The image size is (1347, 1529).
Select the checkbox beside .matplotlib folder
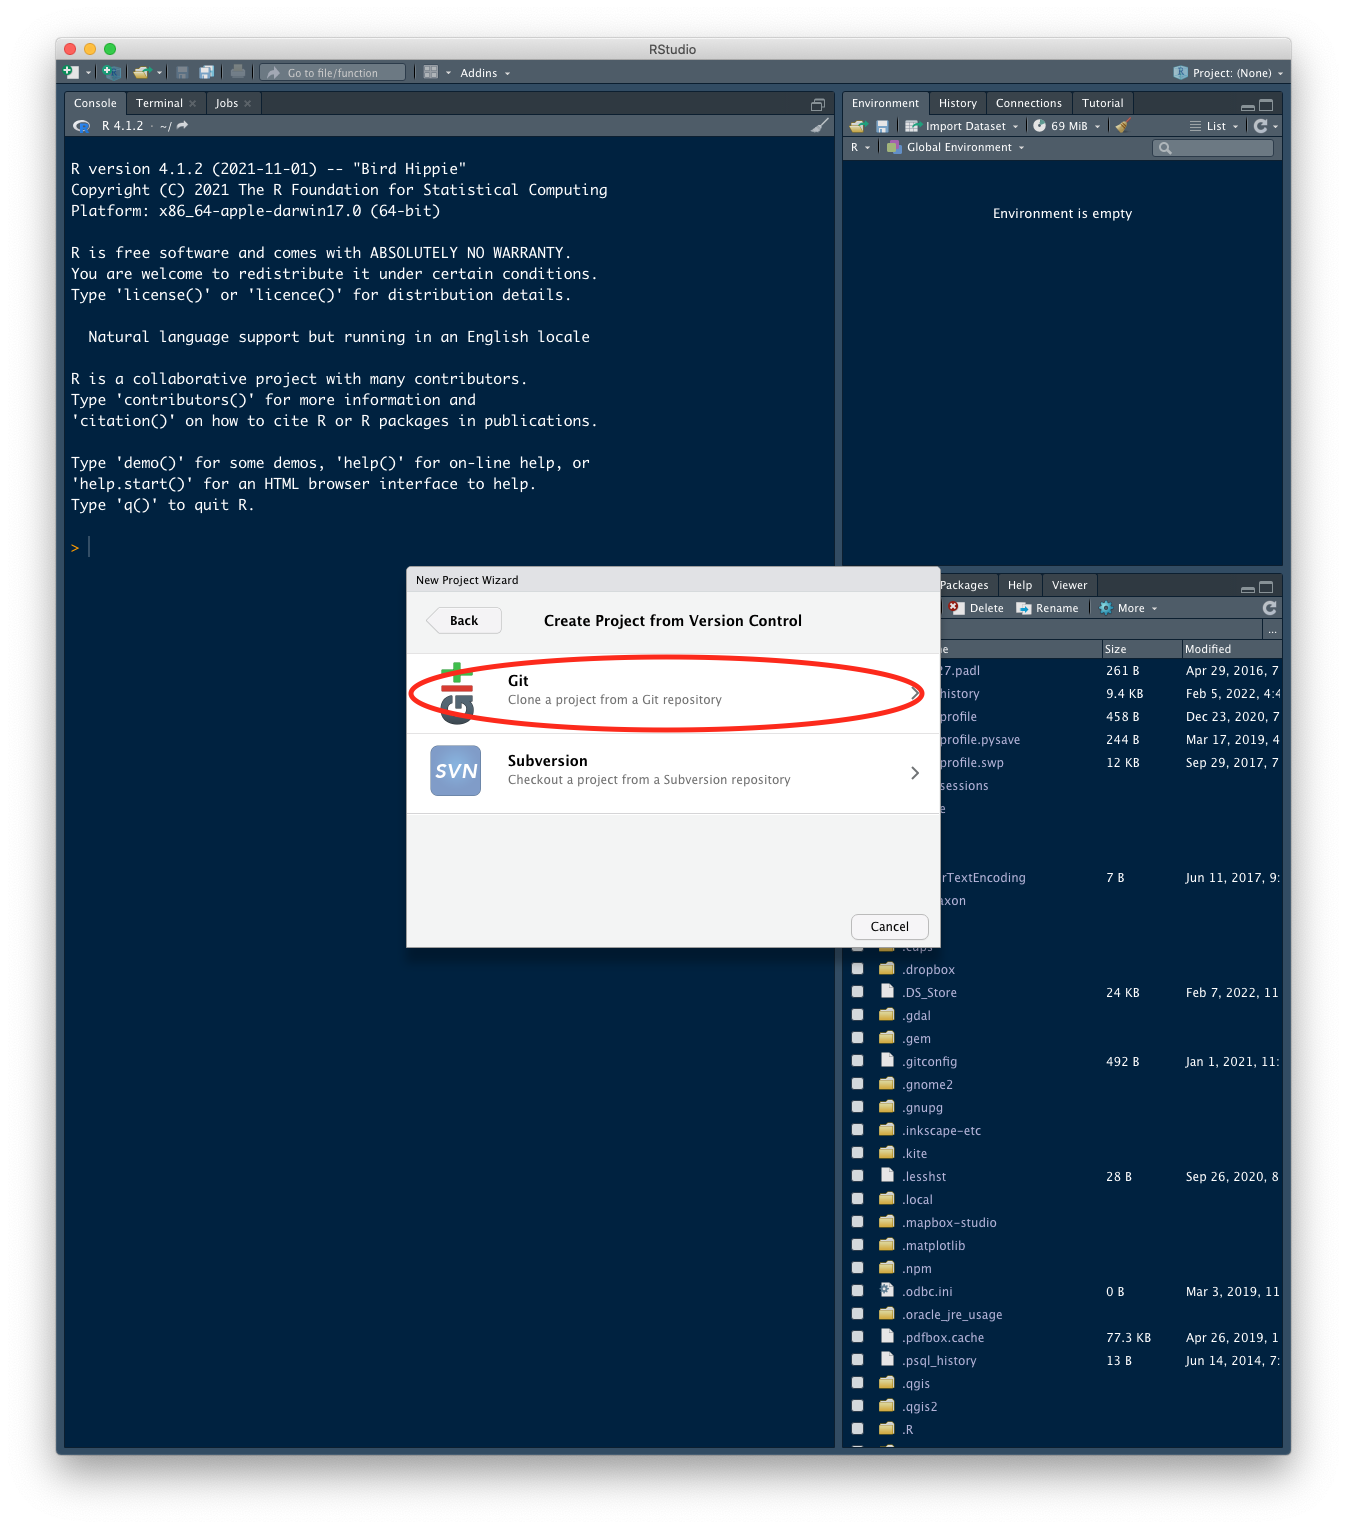857,1245
